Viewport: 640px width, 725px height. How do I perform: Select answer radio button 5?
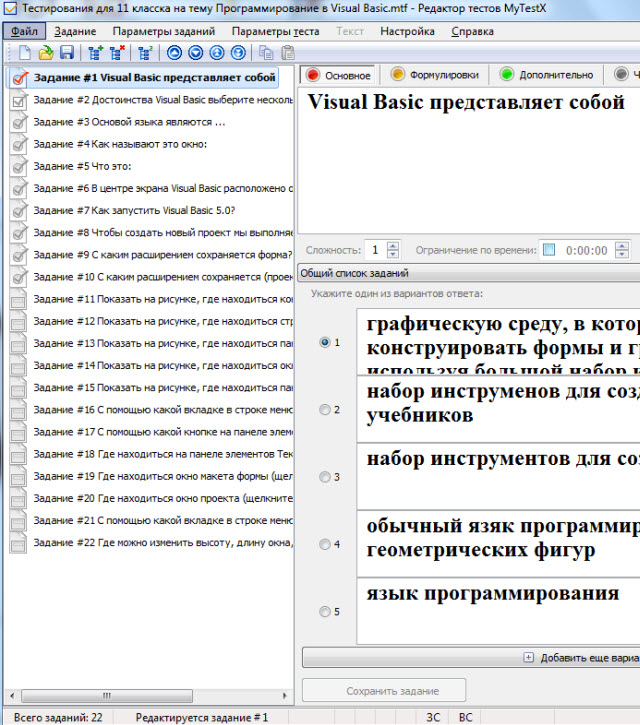point(325,612)
